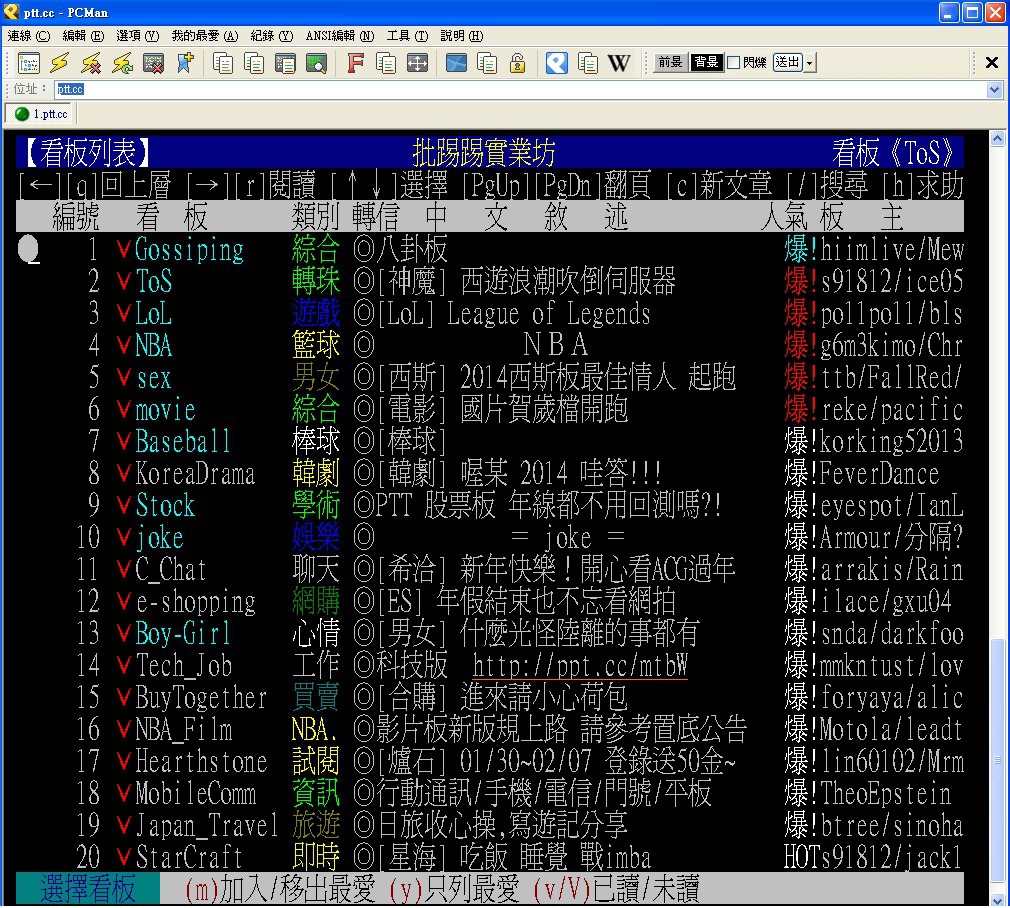Open the 選項 (V) menu
The image size is (1010, 908).
point(137,36)
